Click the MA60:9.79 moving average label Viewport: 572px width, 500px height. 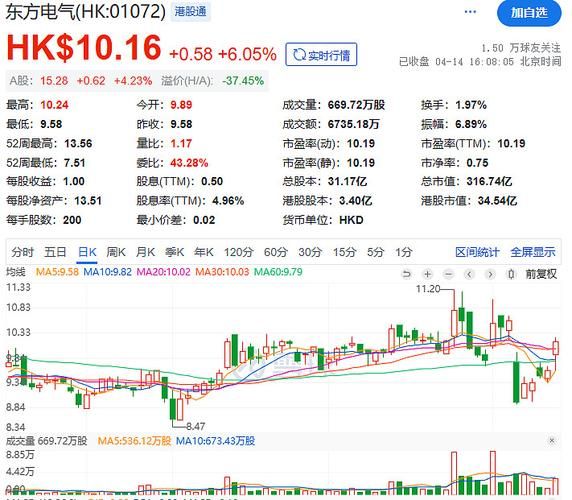(278, 272)
